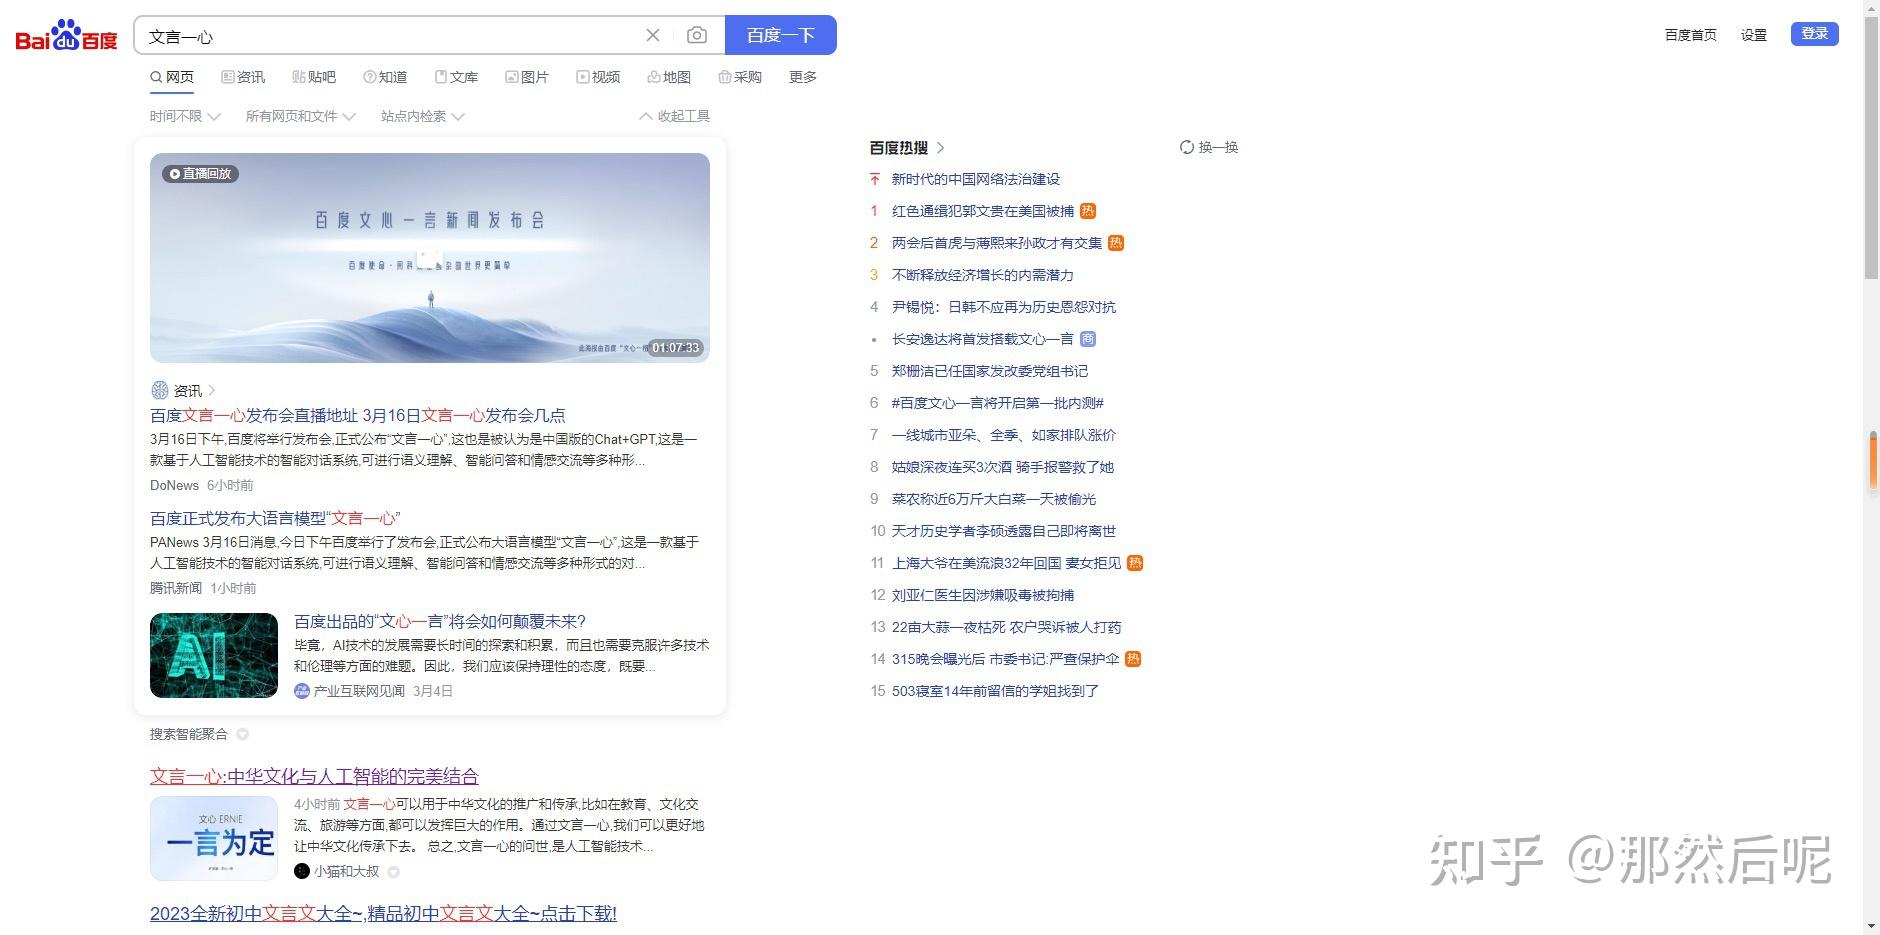Screen dimensions: 1880x935
Task: Open hot topic #百度文心一言将开启第一批内测#
Action: pos(998,403)
